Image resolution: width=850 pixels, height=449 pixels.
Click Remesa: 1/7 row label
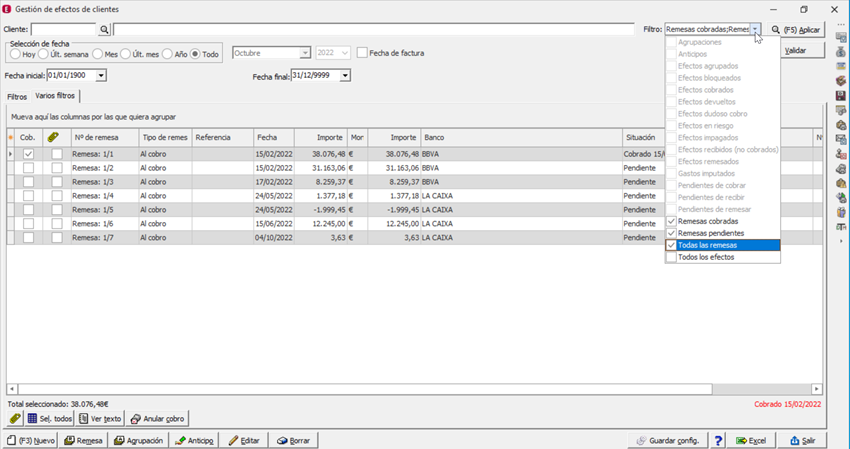93,238
